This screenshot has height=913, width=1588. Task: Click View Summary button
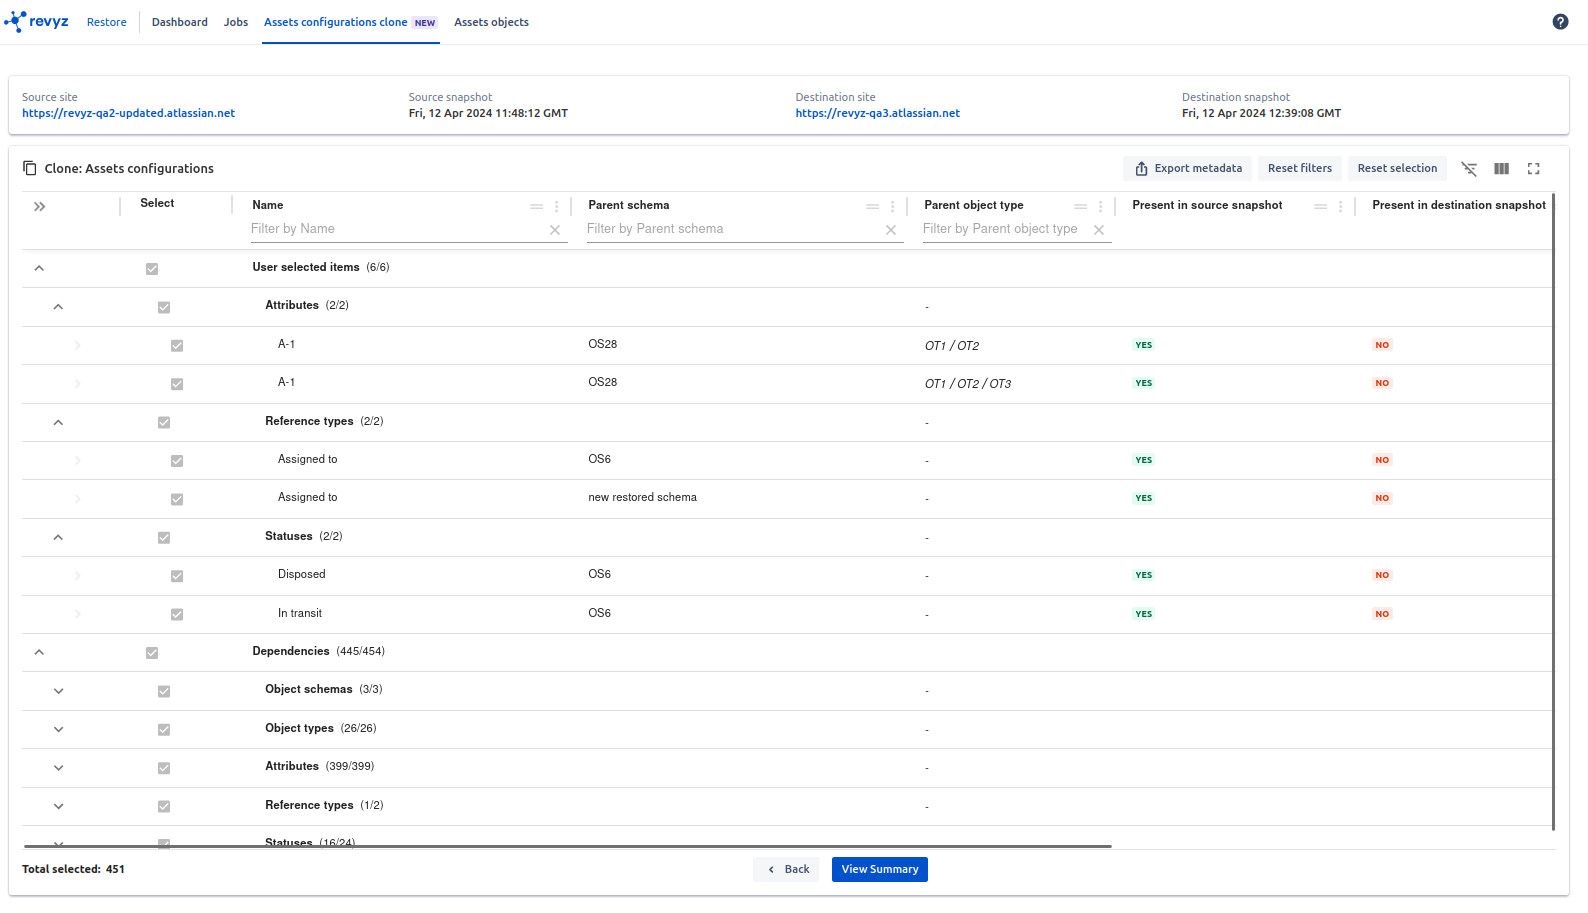pyautogui.click(x=880, y=869)
